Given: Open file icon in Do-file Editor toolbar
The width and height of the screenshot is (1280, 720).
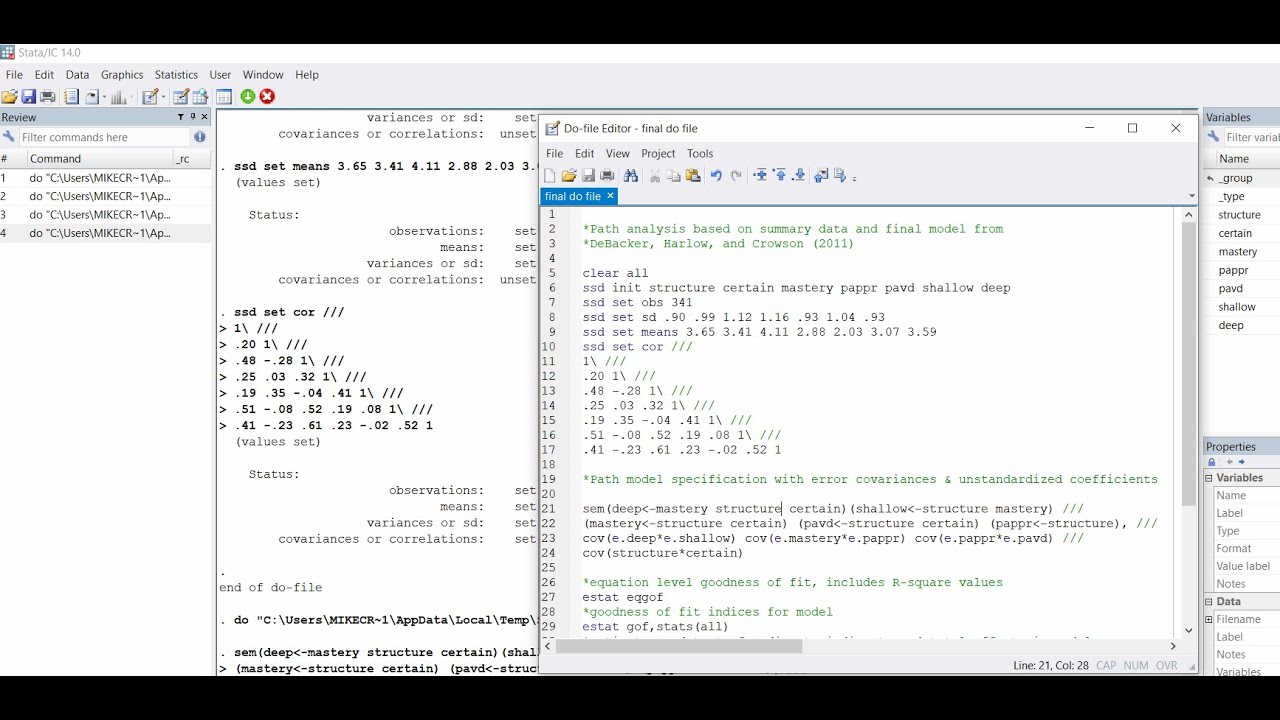Looking at the screenshot, I should pos(569,175).
